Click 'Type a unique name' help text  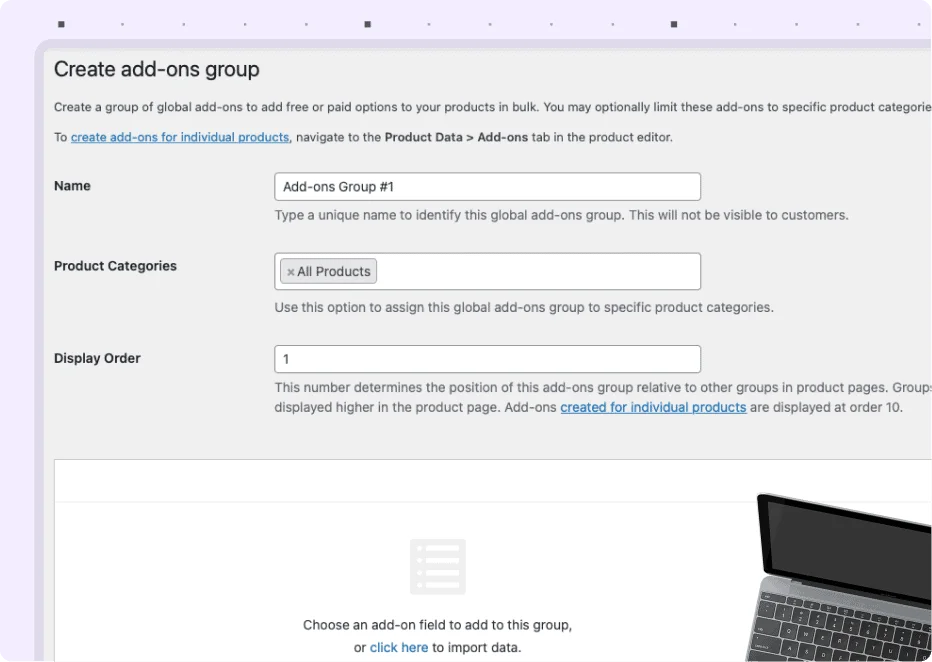tap(561, 215)
